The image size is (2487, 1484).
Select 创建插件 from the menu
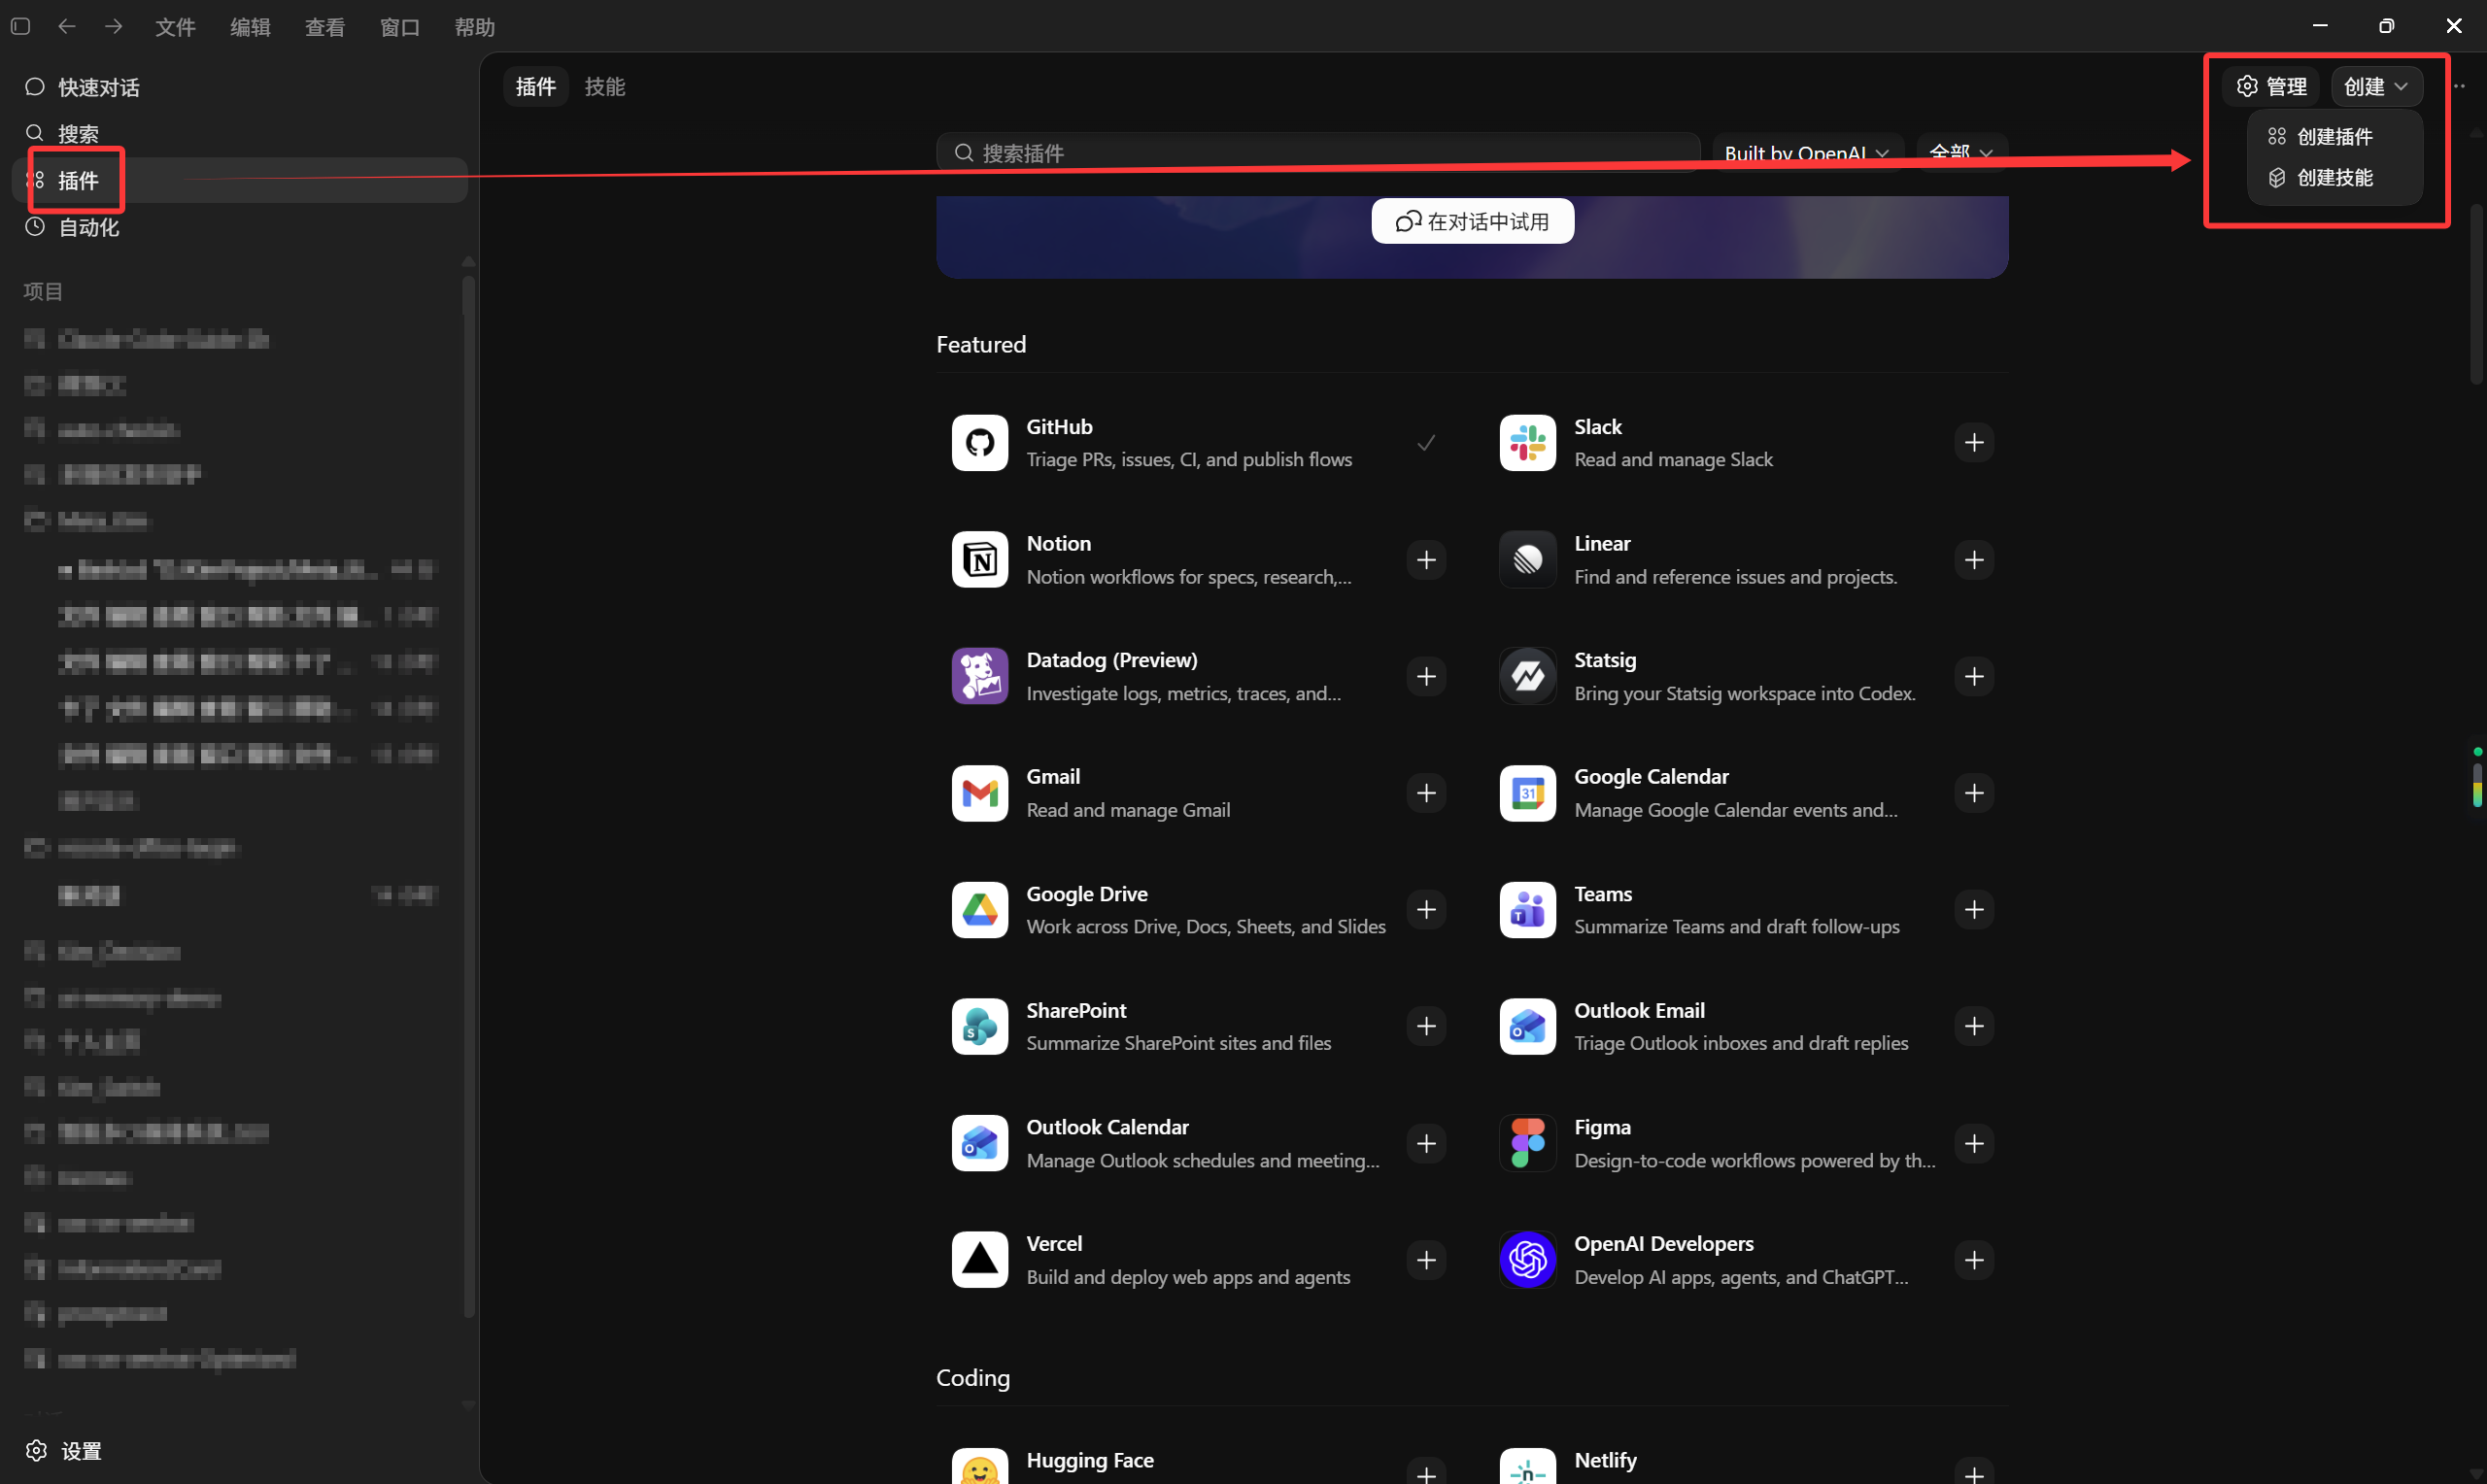pos(2334,136)
